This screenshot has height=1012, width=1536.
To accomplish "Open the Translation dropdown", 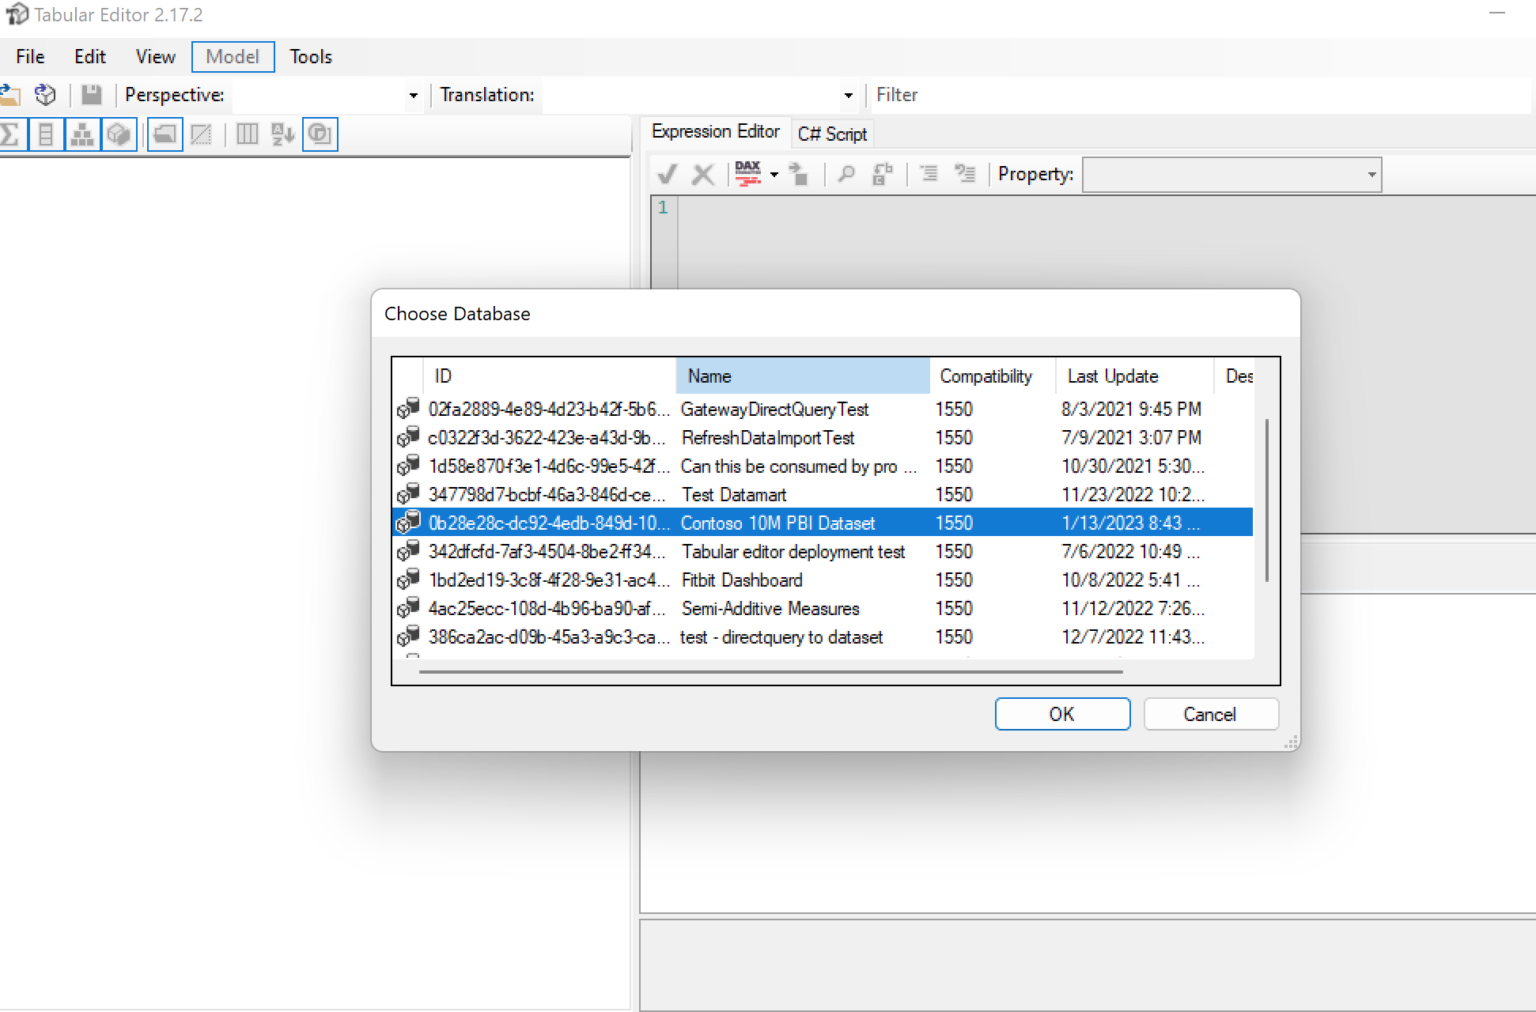I will pyautogui.click(x=848, y=95).
